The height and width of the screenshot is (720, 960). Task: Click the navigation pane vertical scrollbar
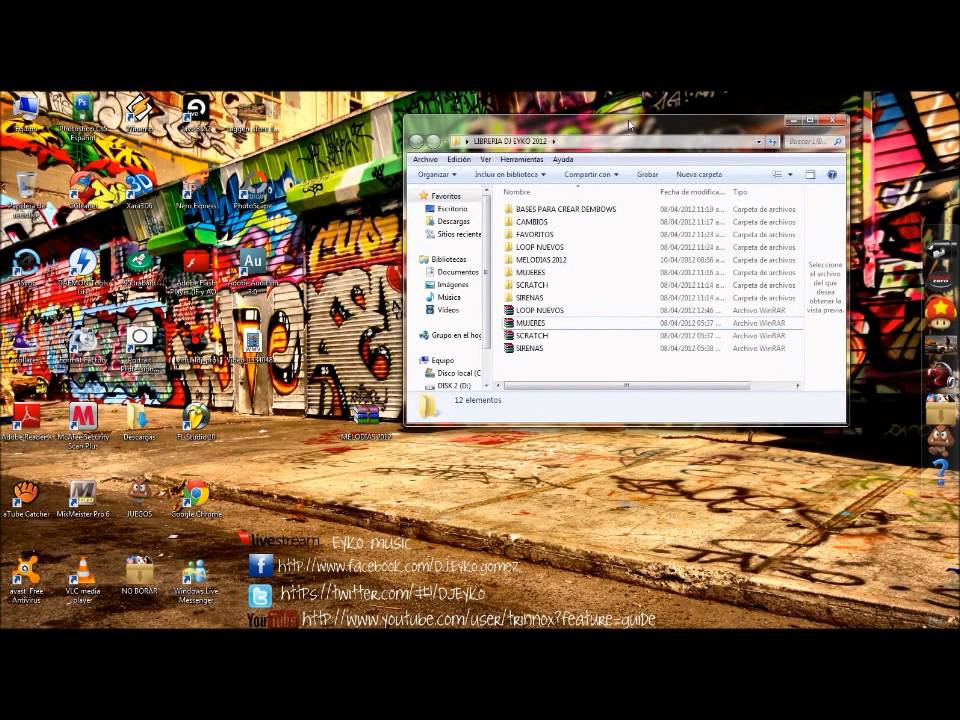(487, 269)
